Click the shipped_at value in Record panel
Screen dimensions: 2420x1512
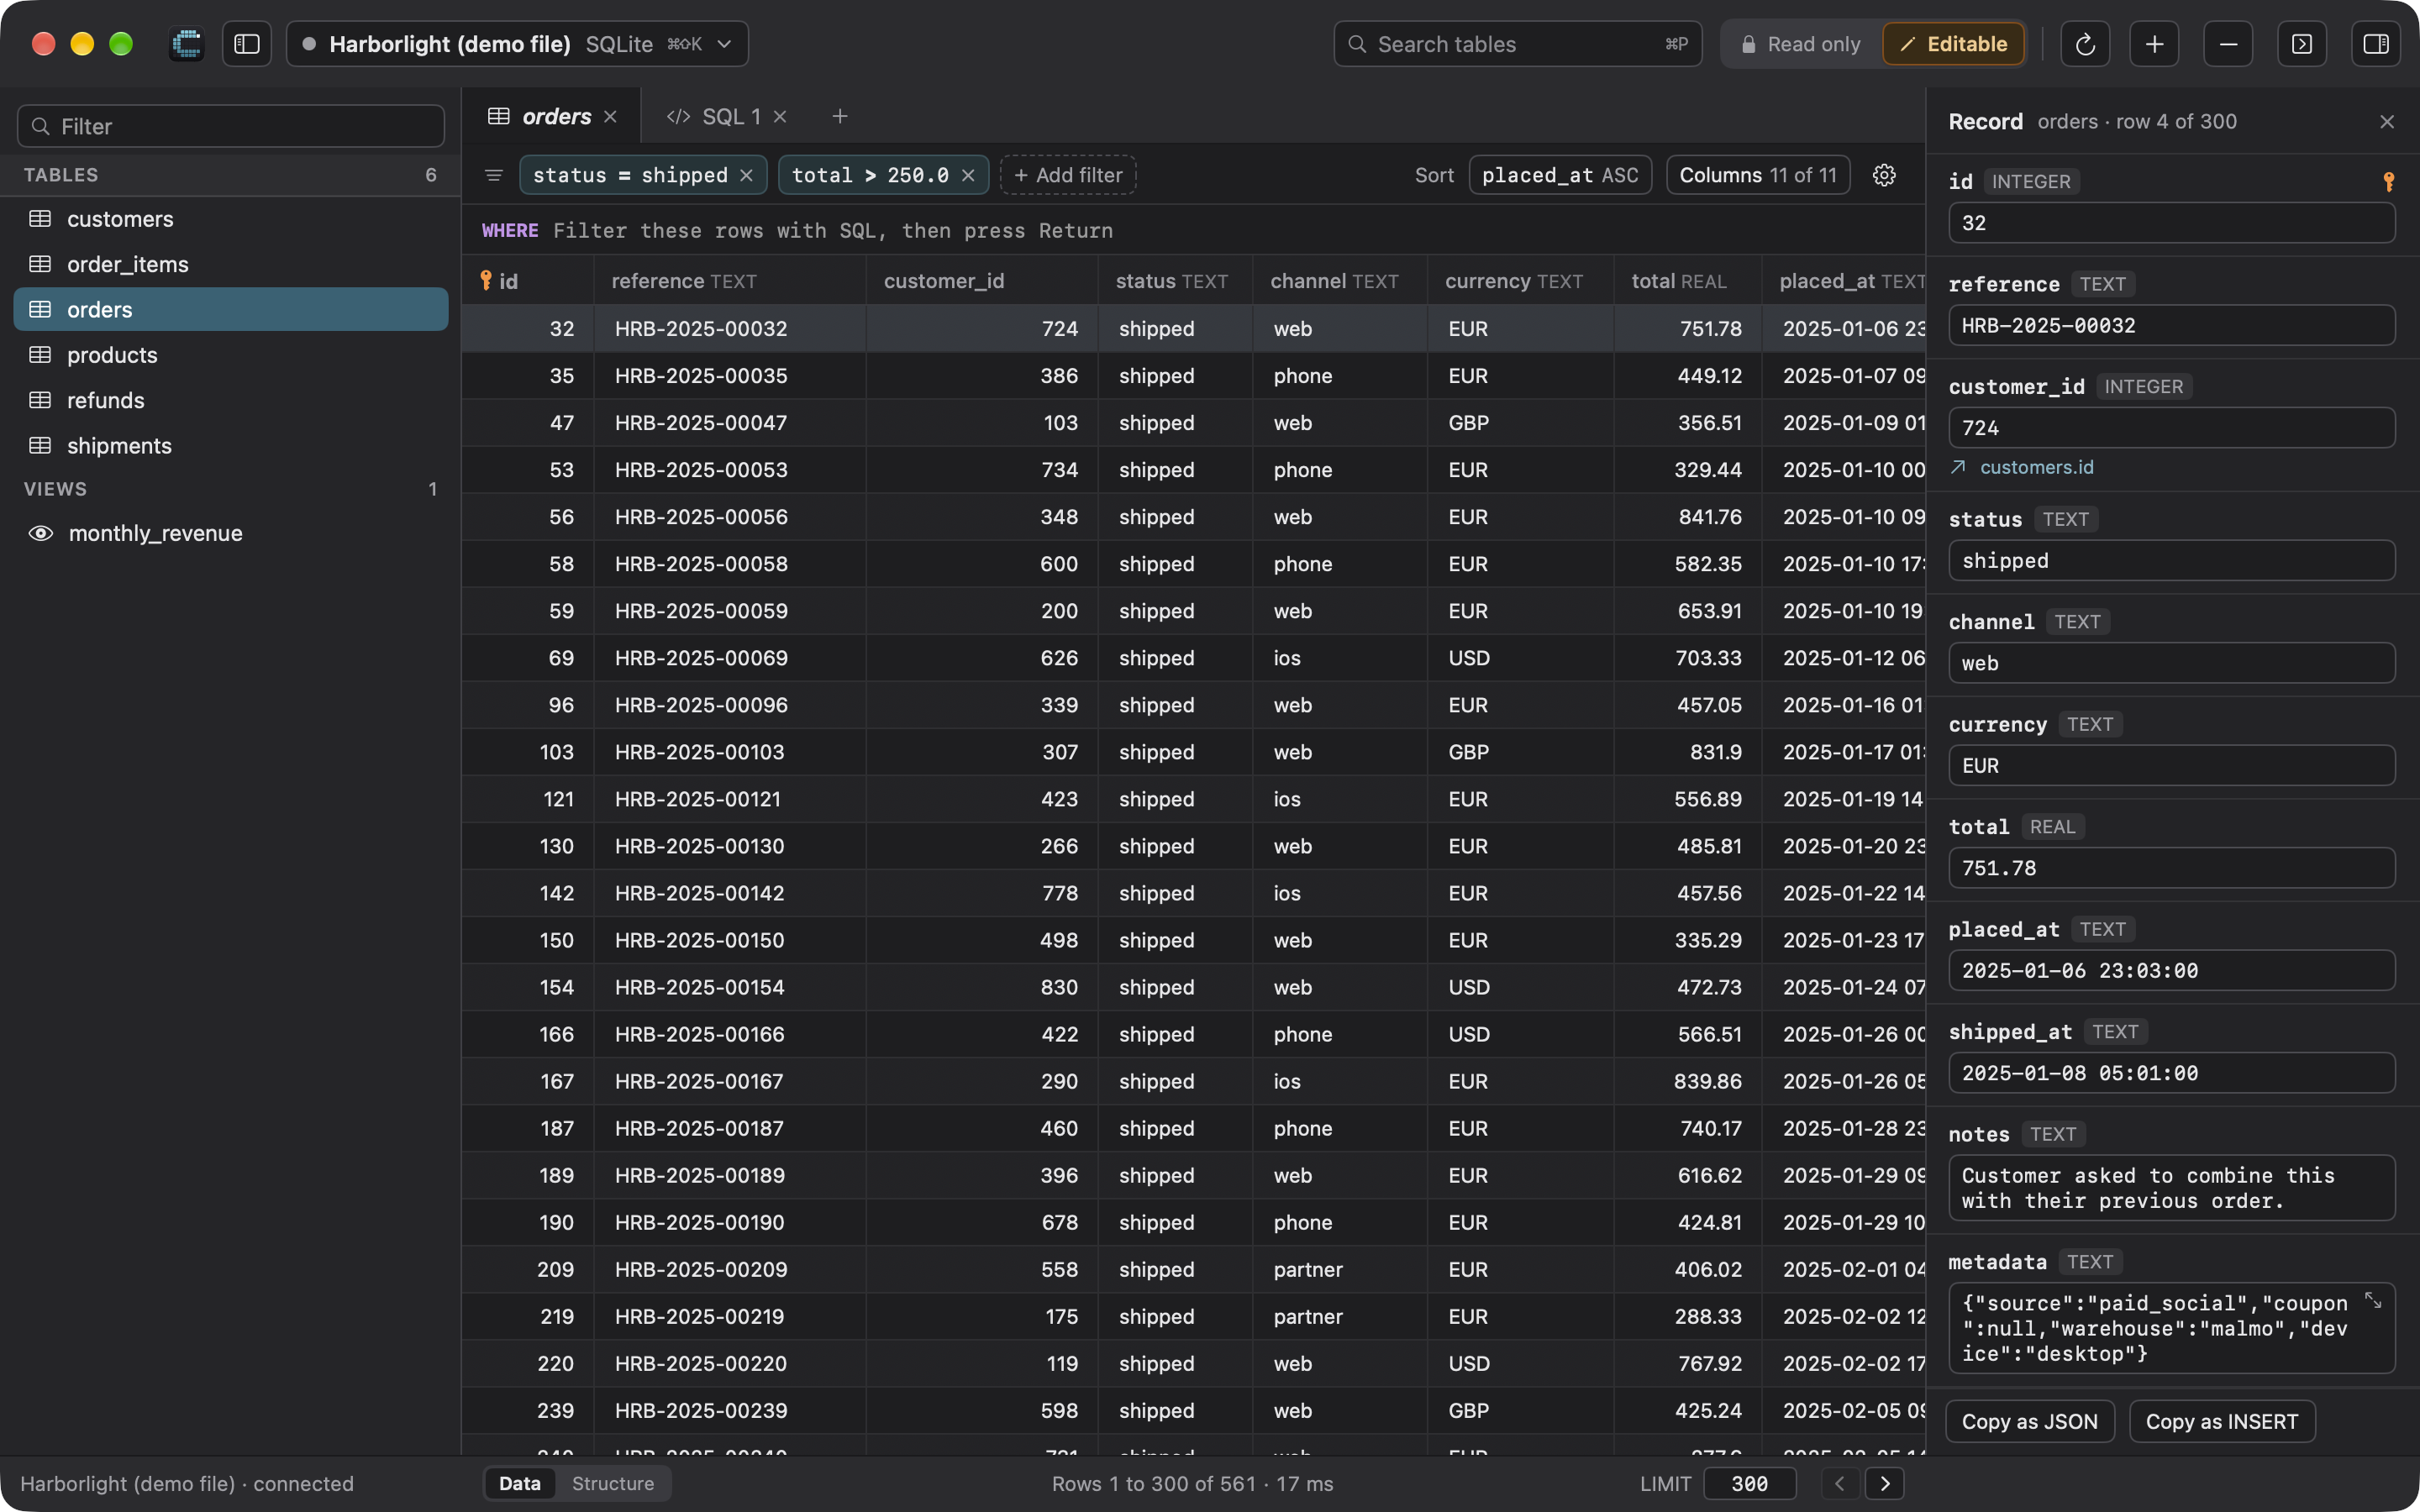point(2171,1073)
